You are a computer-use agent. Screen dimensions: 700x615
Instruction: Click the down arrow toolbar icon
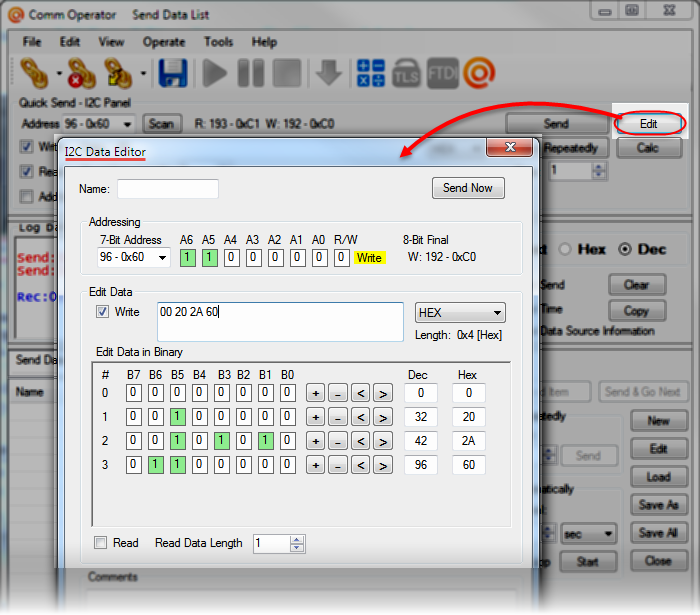coord(329,73)
